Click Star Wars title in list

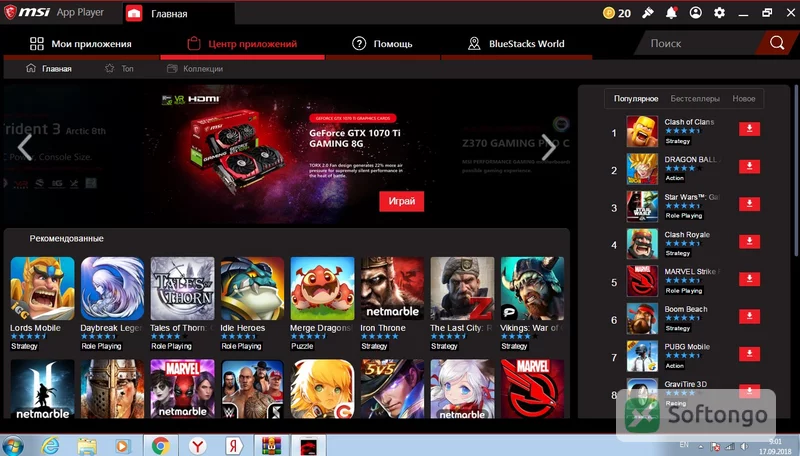691,197
